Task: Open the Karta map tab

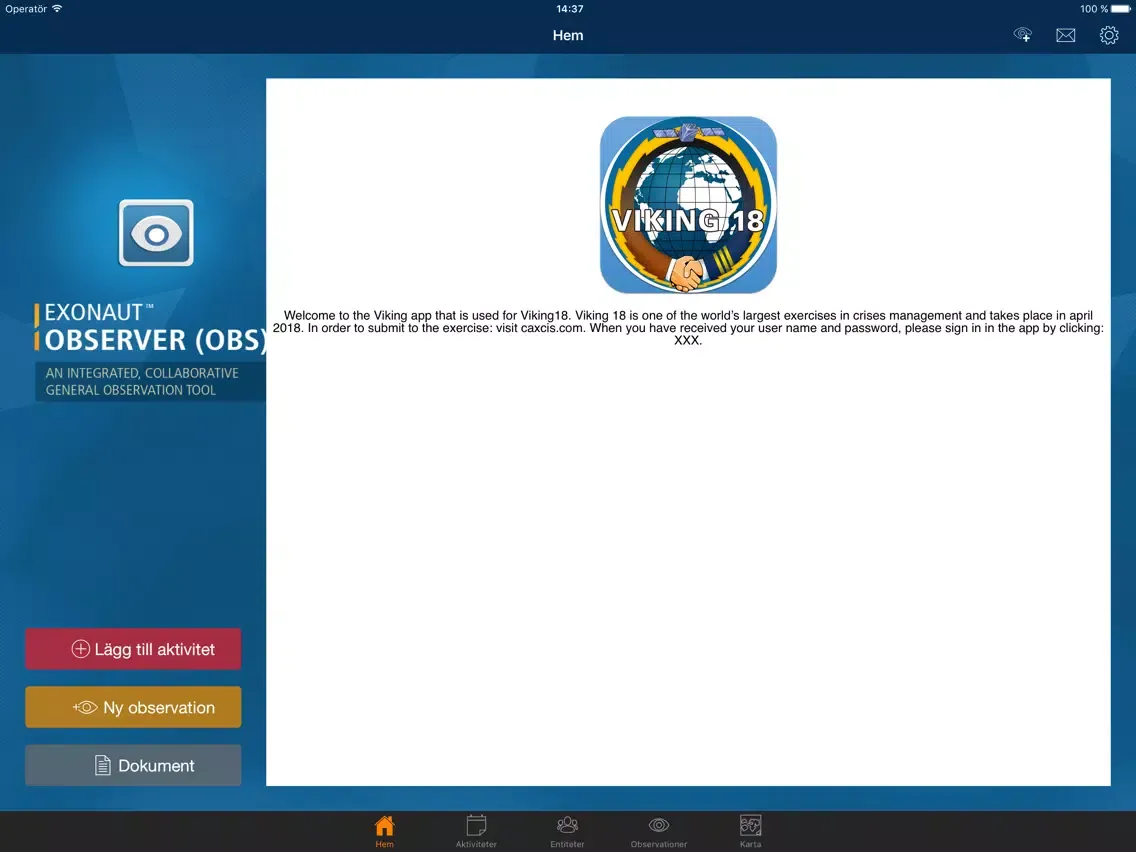Action: 750,831
